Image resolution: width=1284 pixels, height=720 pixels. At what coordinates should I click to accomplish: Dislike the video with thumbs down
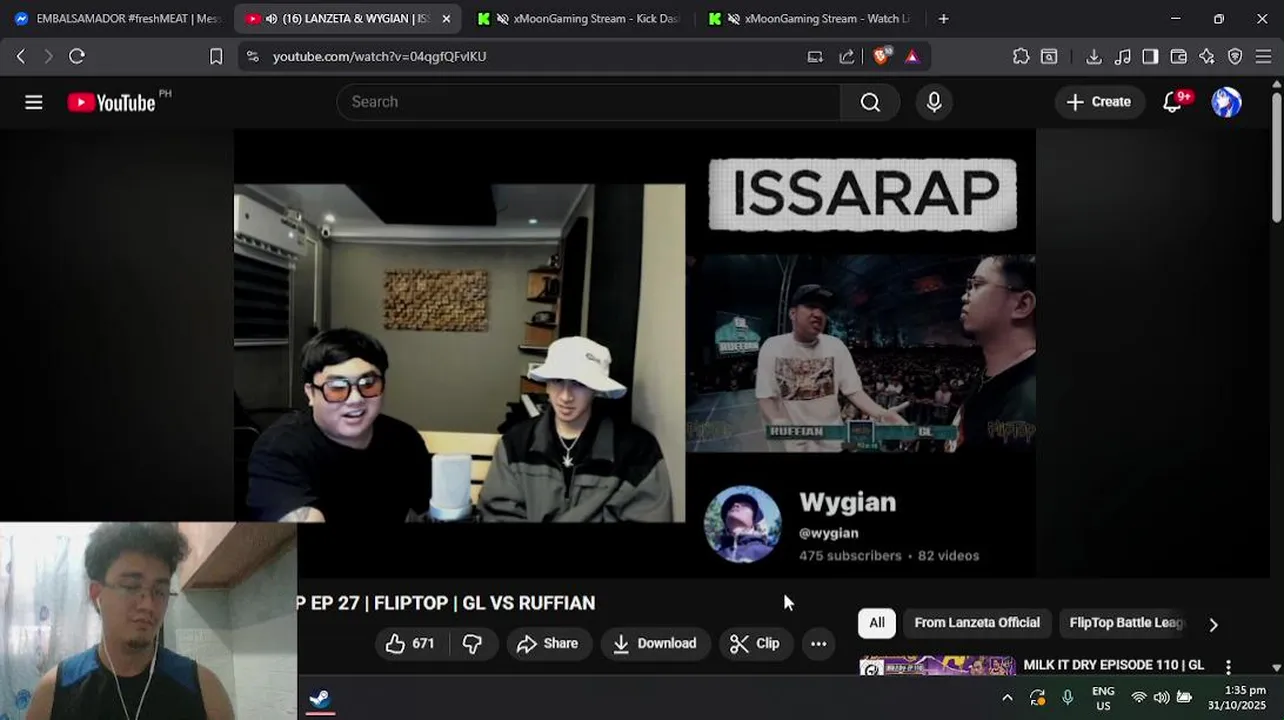(x=472, y=643)
